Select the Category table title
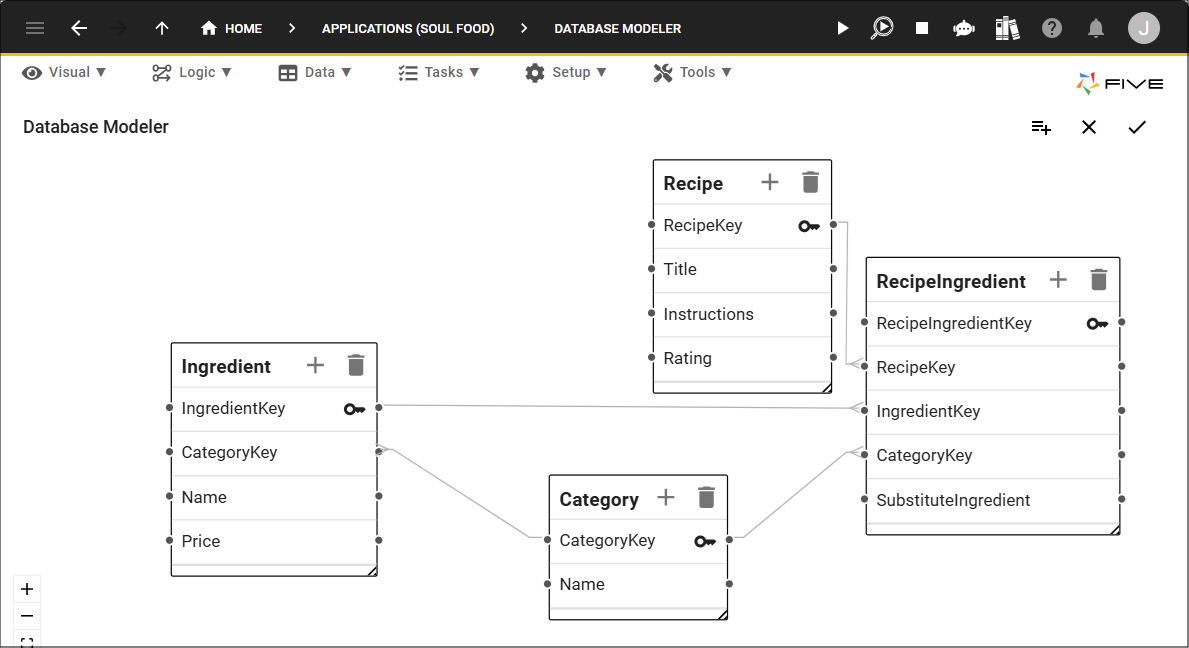 pos(599,499)
